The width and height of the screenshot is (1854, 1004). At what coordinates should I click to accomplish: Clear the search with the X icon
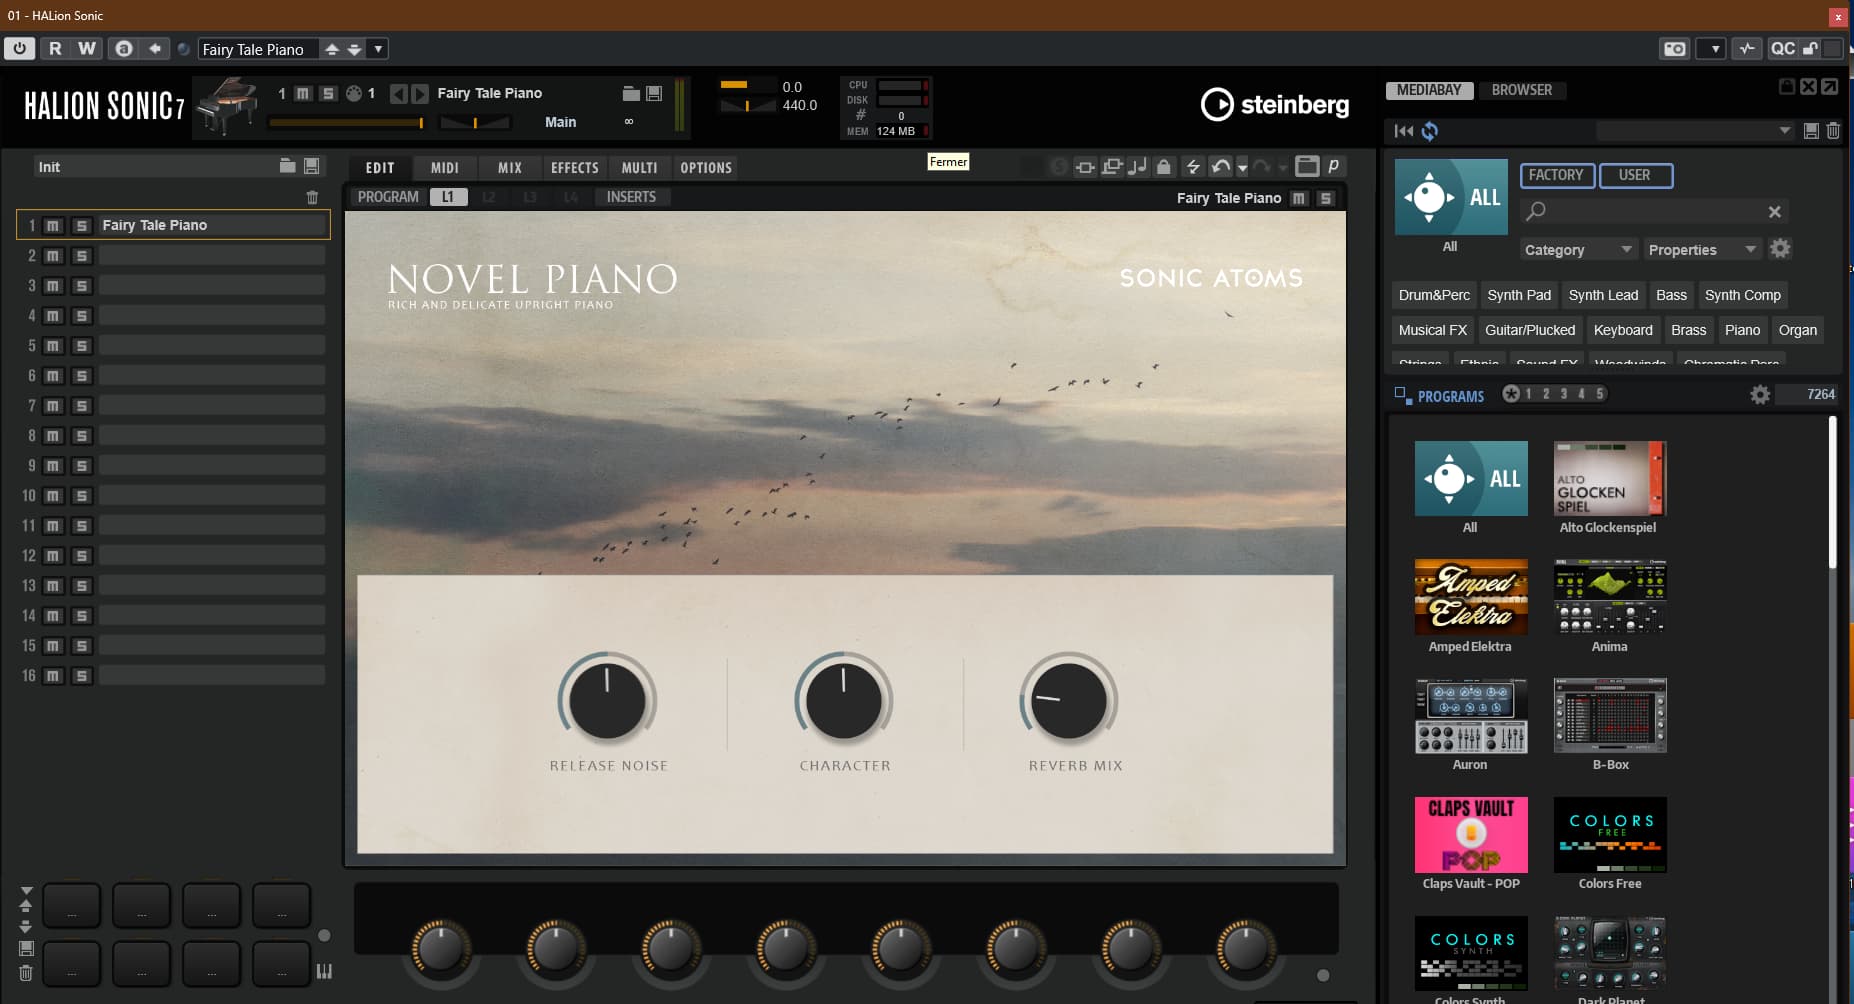pos(1774,211)
